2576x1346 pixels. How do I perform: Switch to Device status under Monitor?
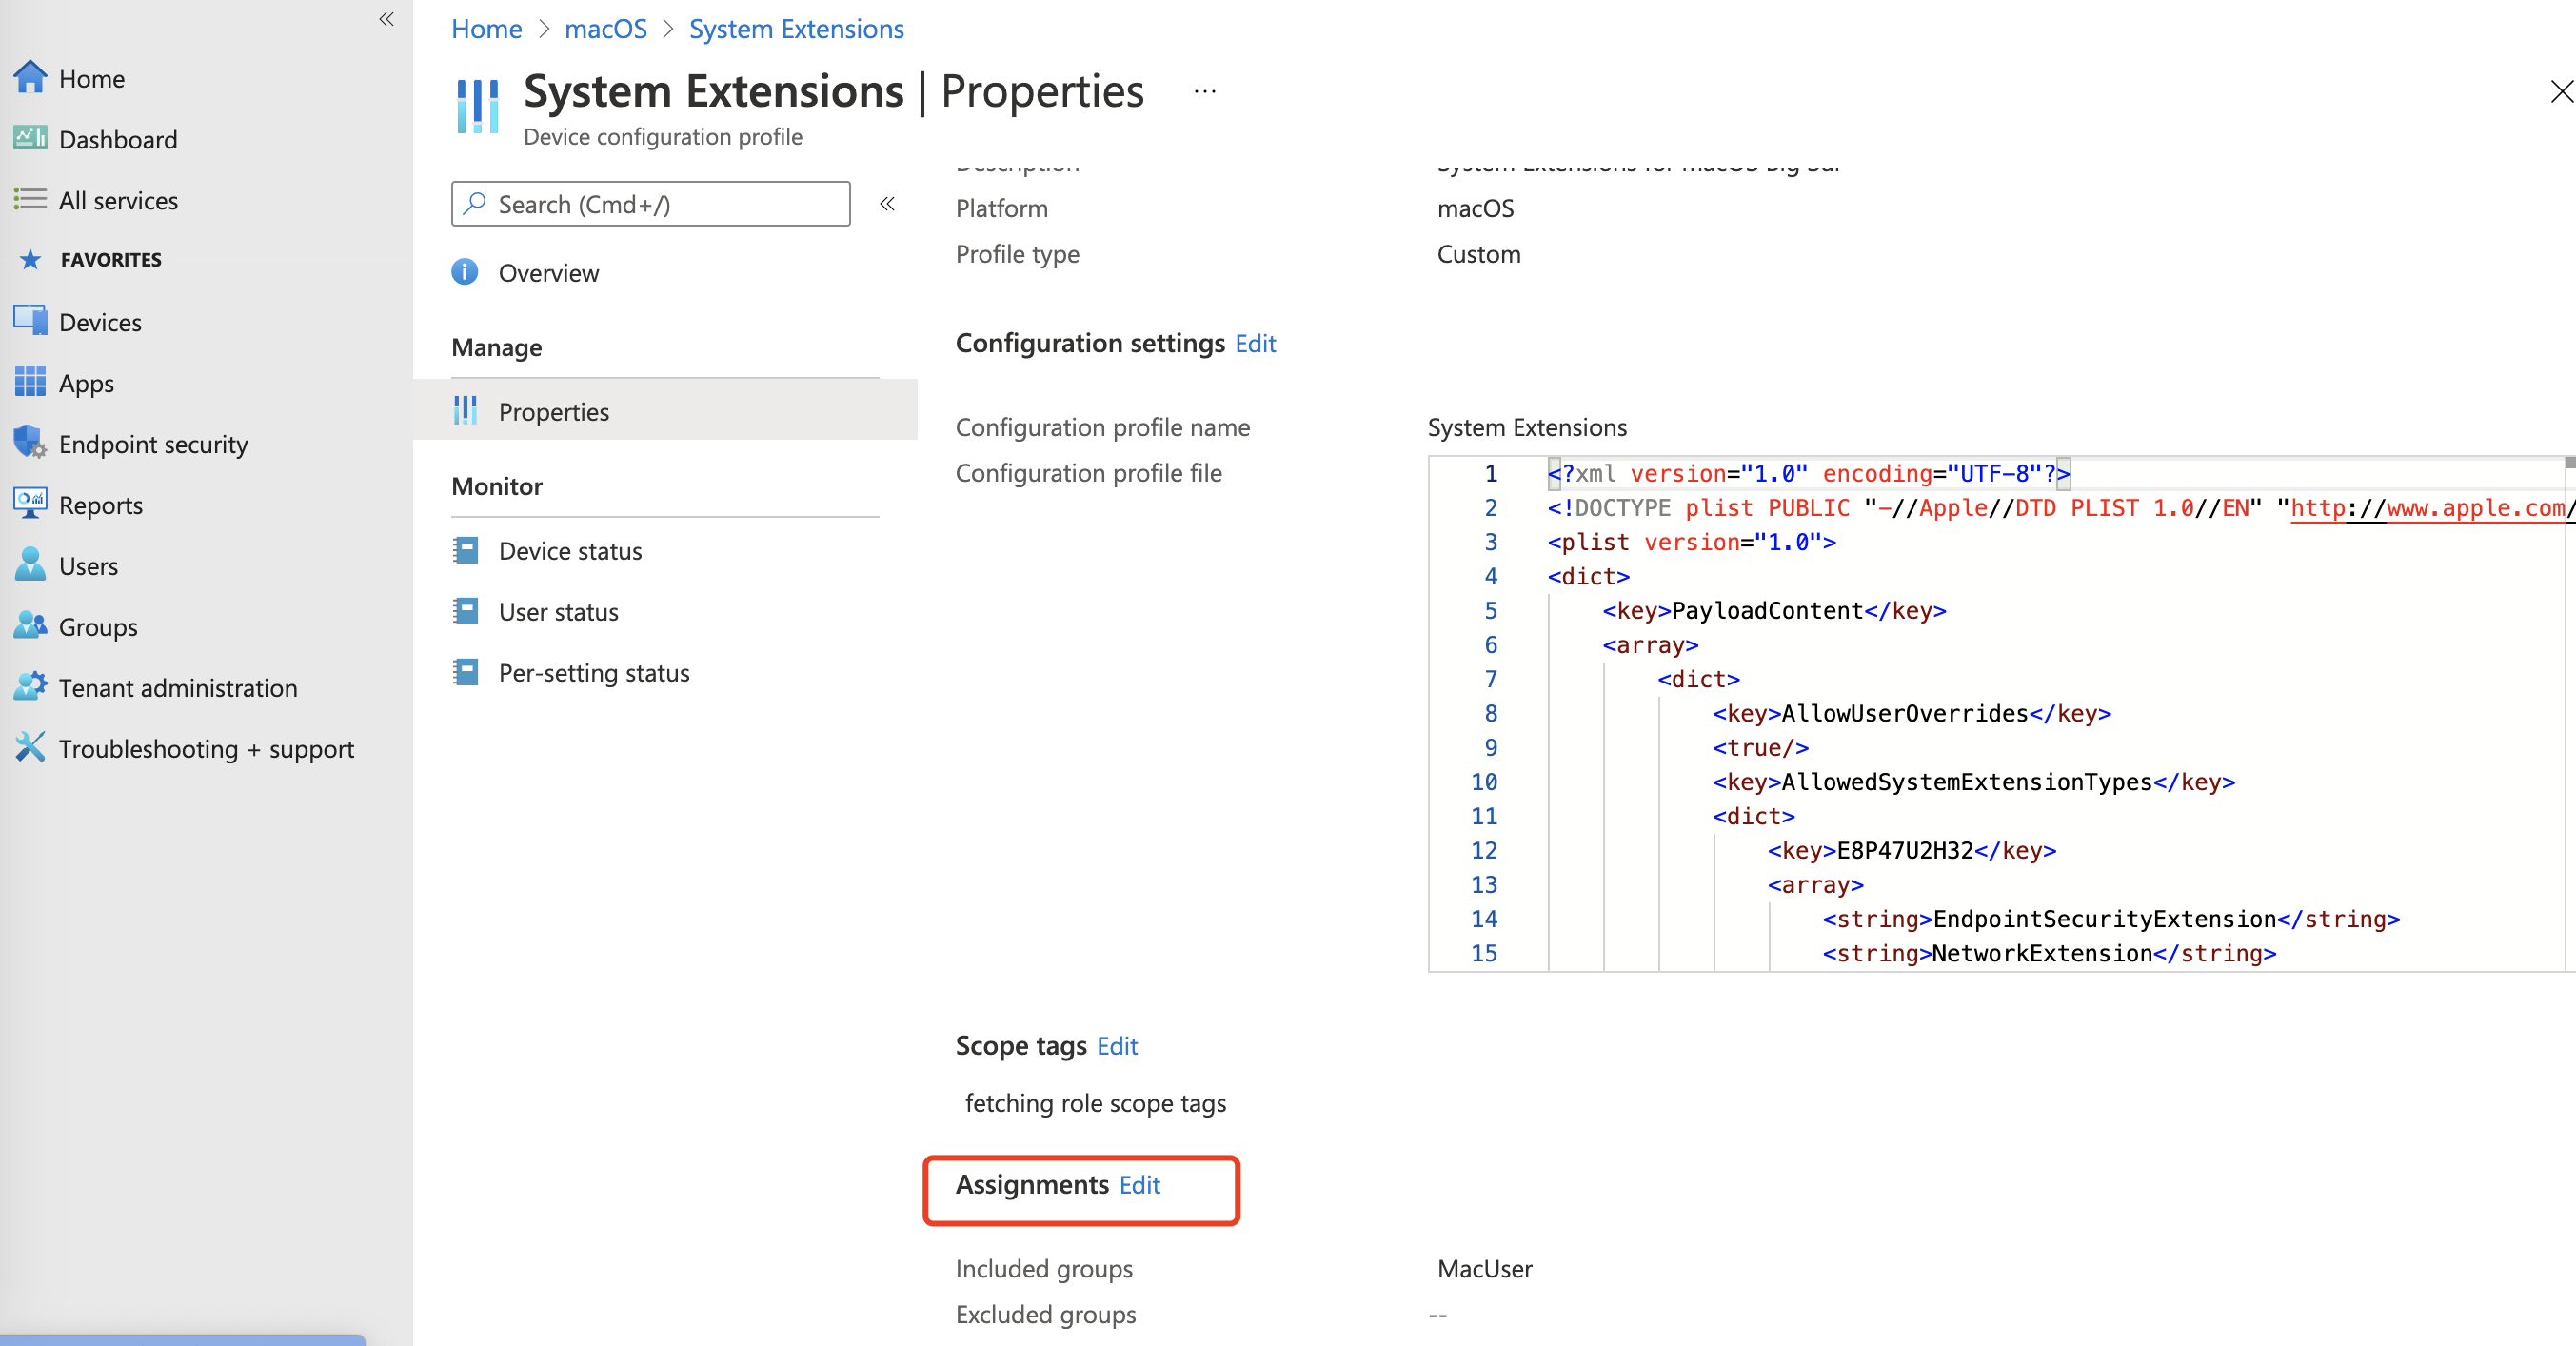point(570,550)
